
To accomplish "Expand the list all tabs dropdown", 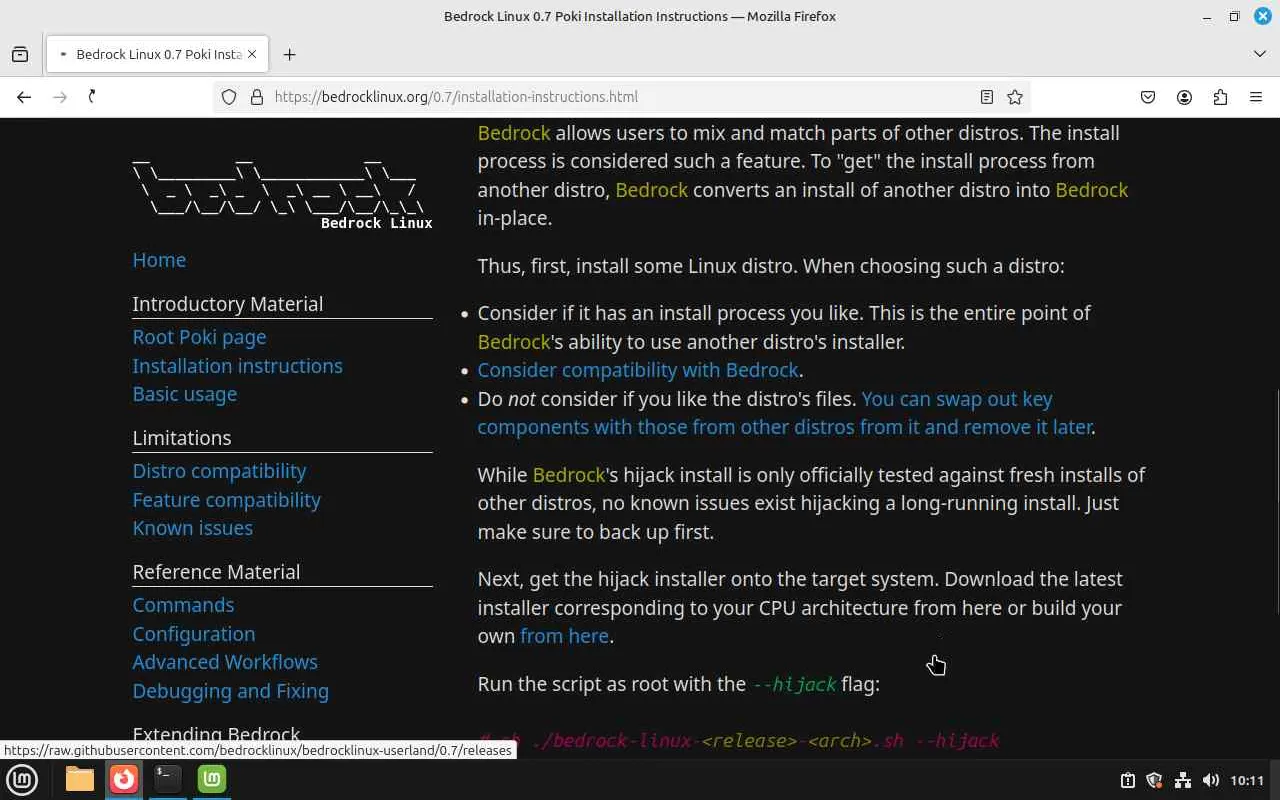I will tap(1259, 54).
